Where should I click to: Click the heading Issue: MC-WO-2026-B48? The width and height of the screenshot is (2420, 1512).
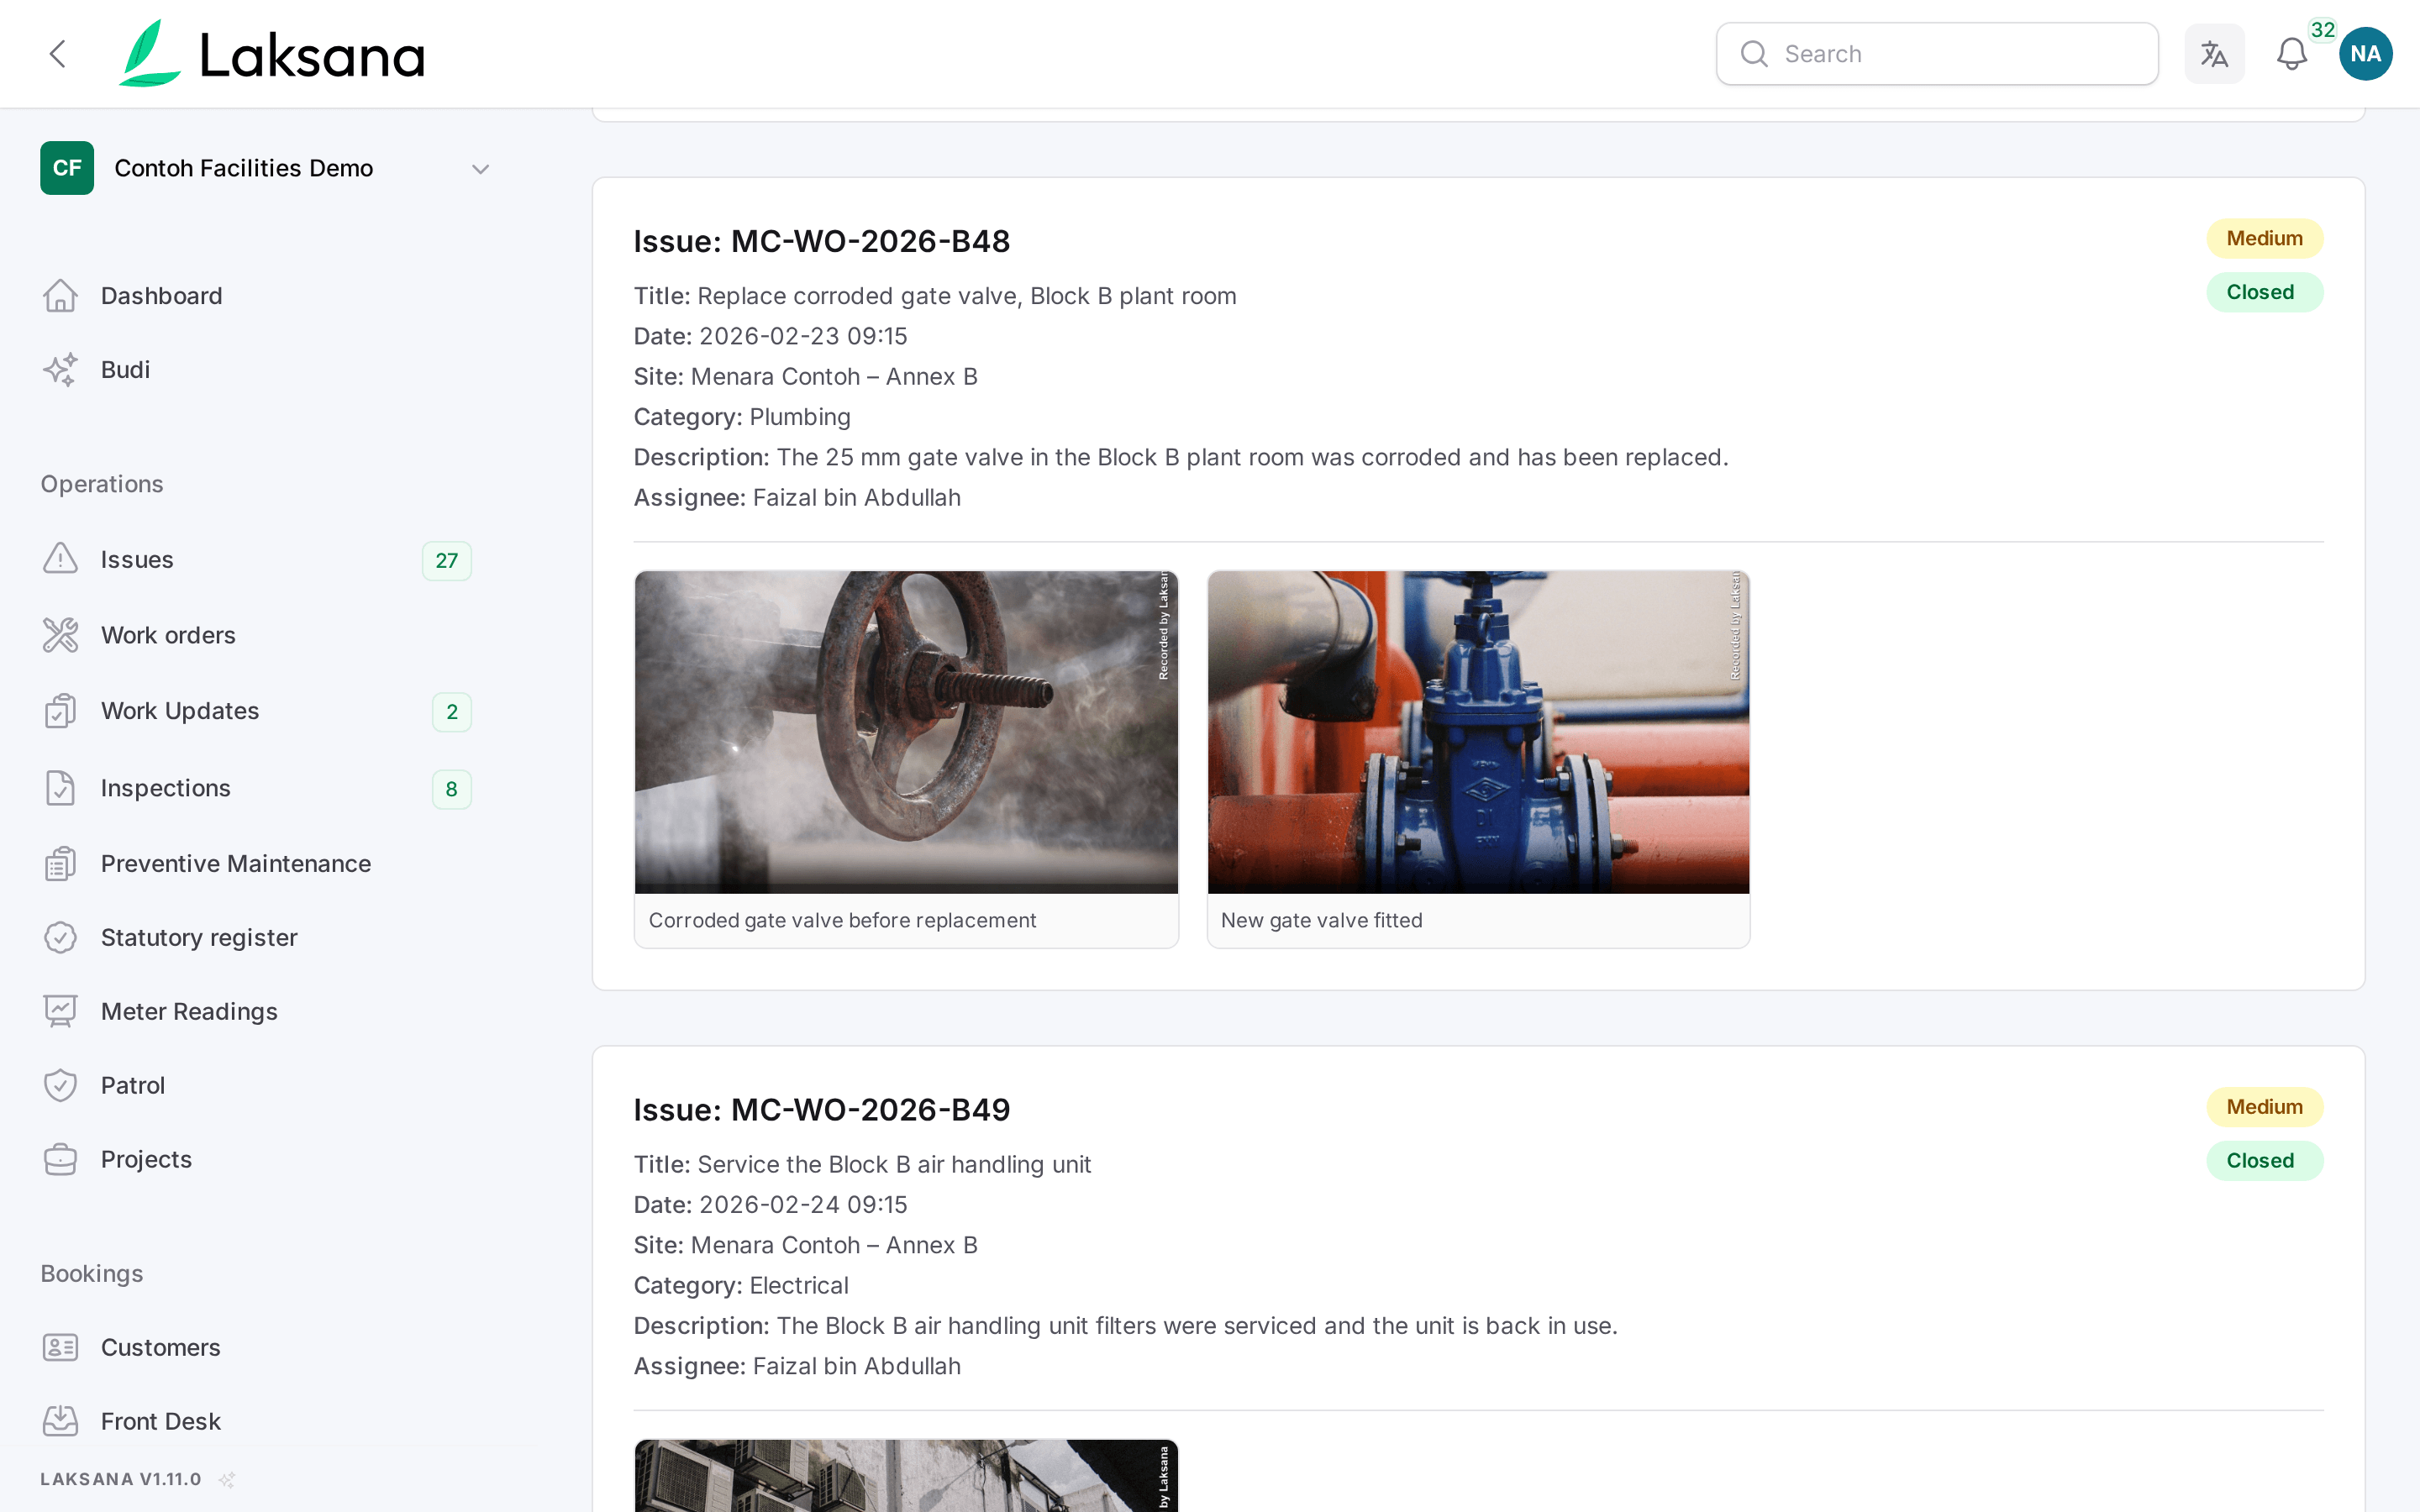(822, 241)
